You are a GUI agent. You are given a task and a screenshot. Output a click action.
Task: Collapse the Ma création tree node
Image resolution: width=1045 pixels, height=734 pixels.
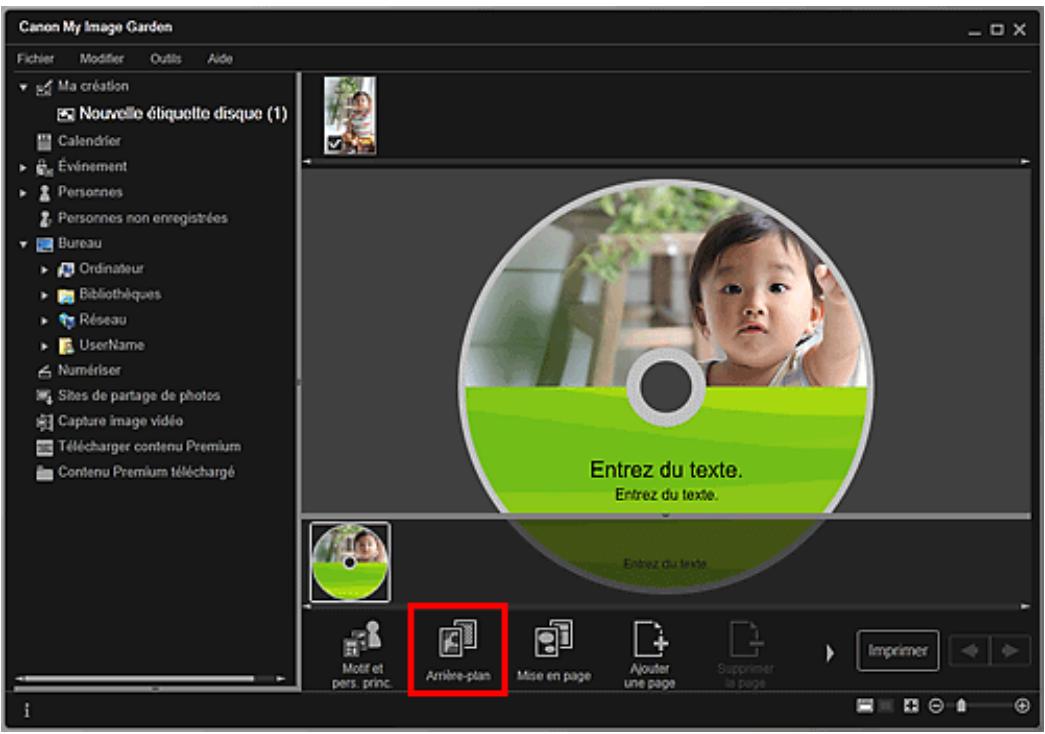tap(22, 87)
